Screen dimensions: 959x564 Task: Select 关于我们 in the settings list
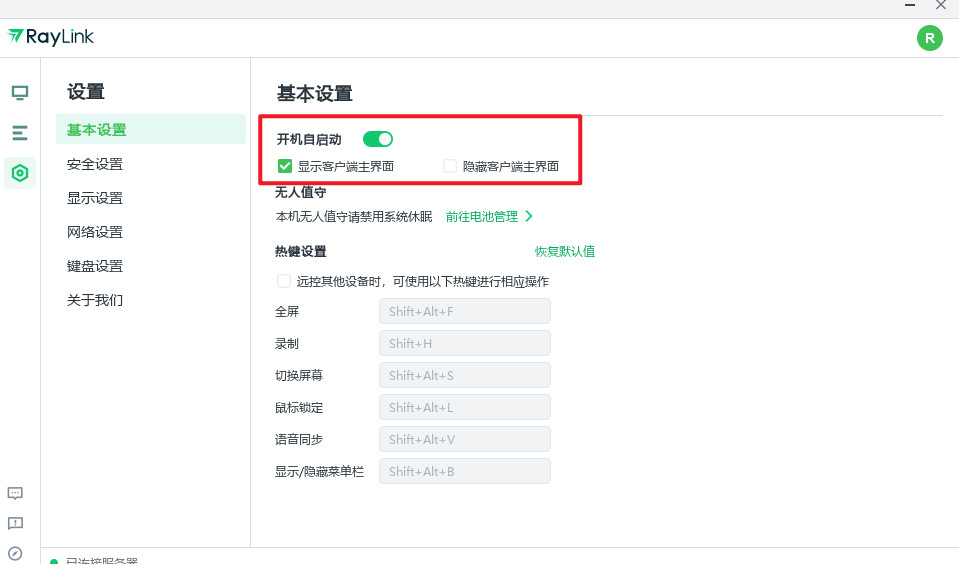95,300
